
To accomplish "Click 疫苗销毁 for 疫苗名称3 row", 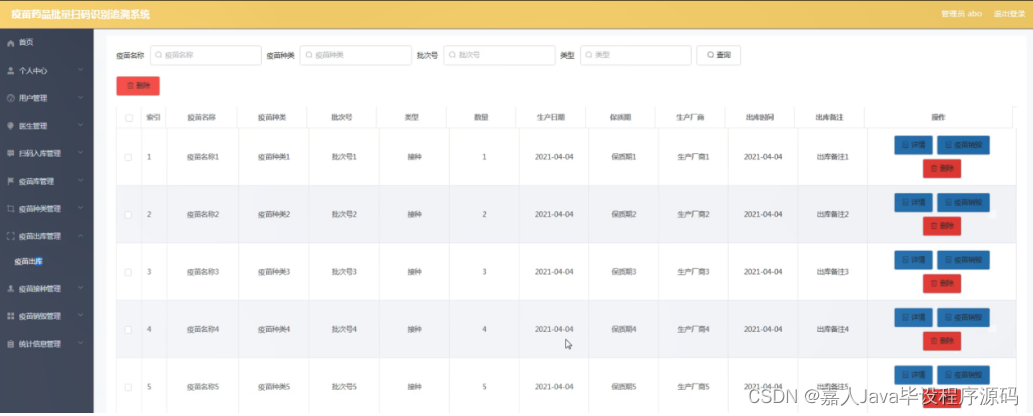I will pos(963,260).
